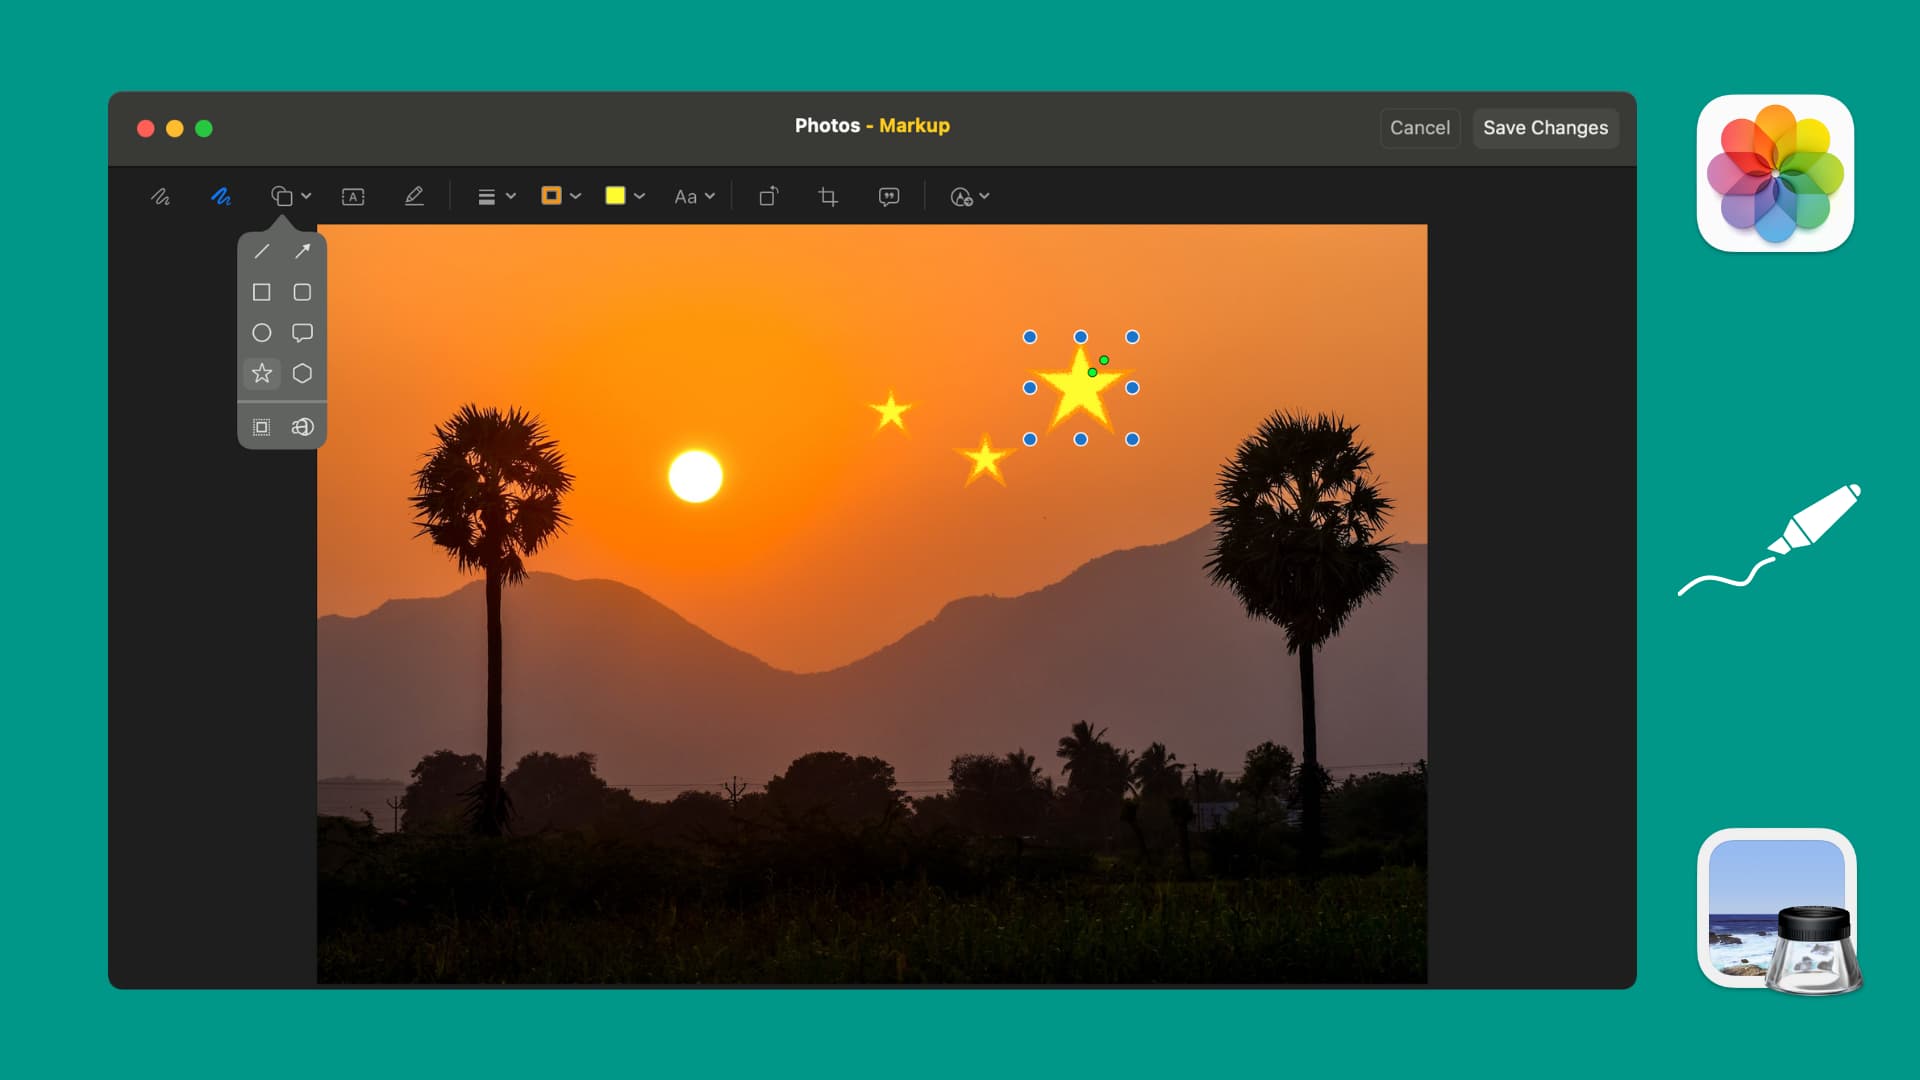
Task: Click the orange Border Color swatch
Action: pos(551,196)
